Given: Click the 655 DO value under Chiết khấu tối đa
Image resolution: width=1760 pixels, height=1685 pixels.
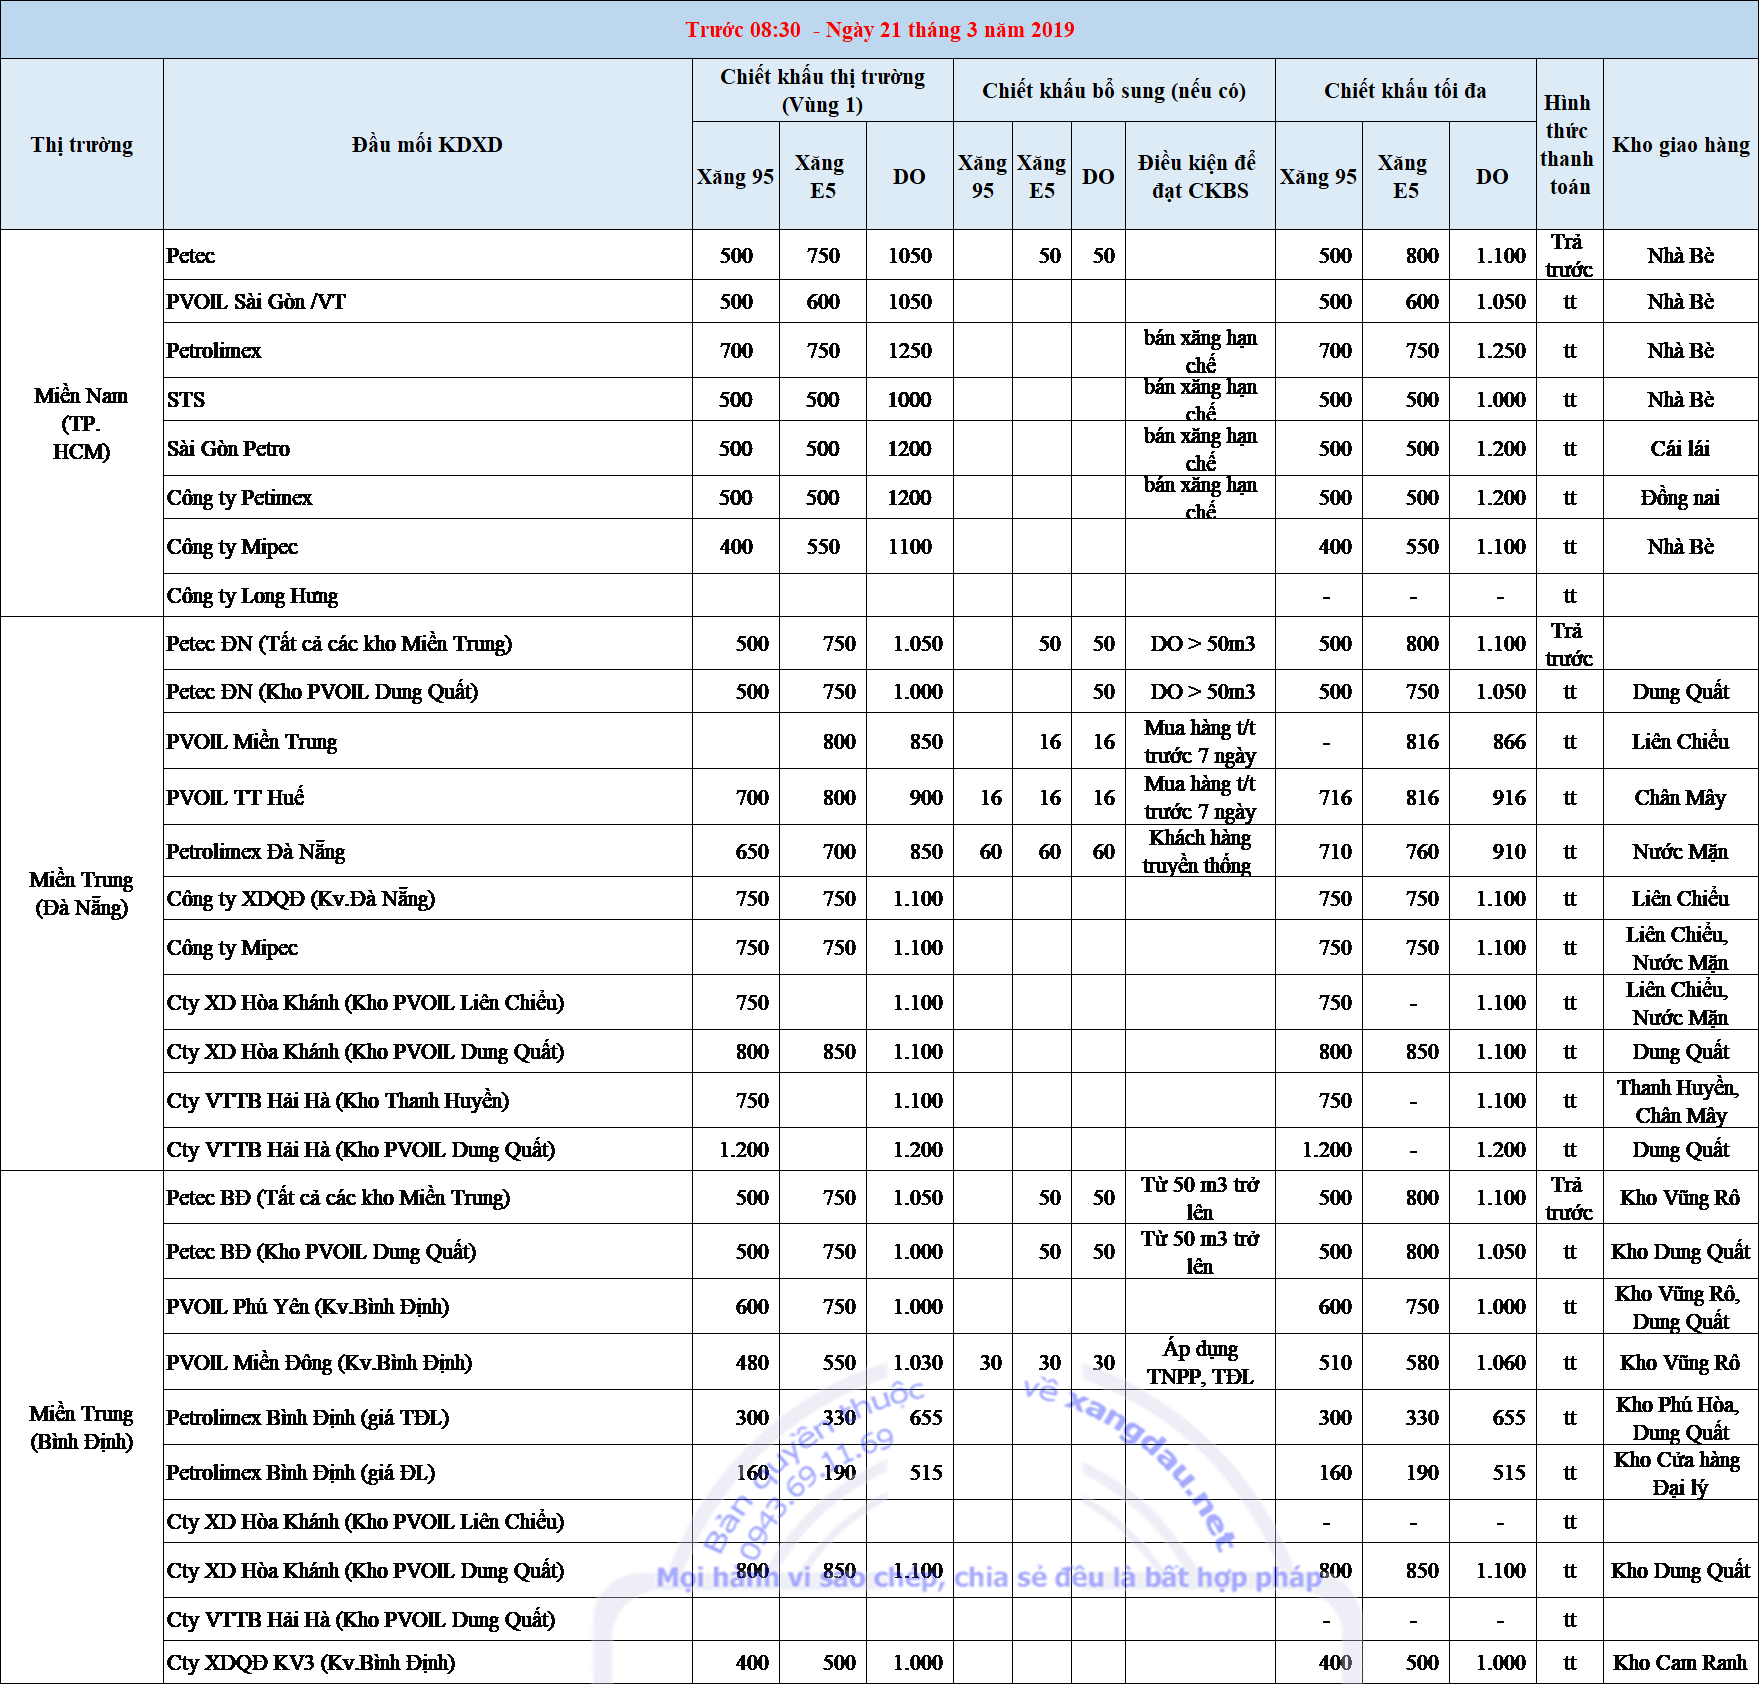Looking at the screenshot, I should (1492, 1417).
